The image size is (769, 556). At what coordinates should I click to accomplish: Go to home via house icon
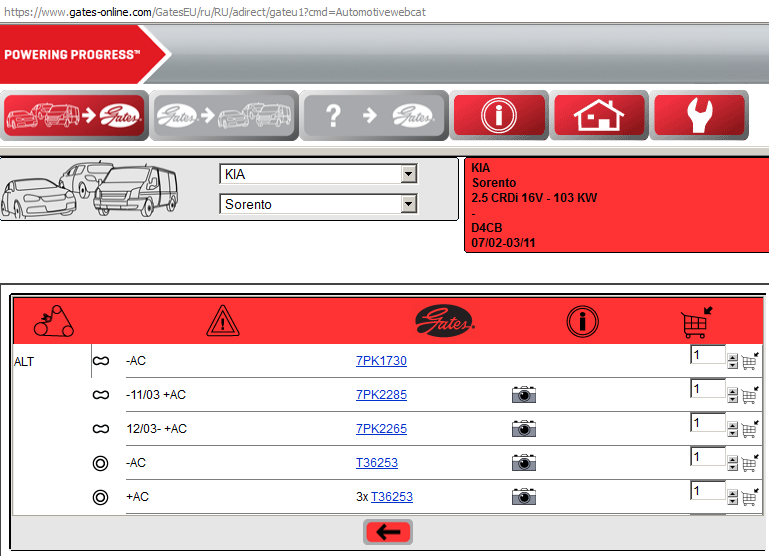pos(598,115)
